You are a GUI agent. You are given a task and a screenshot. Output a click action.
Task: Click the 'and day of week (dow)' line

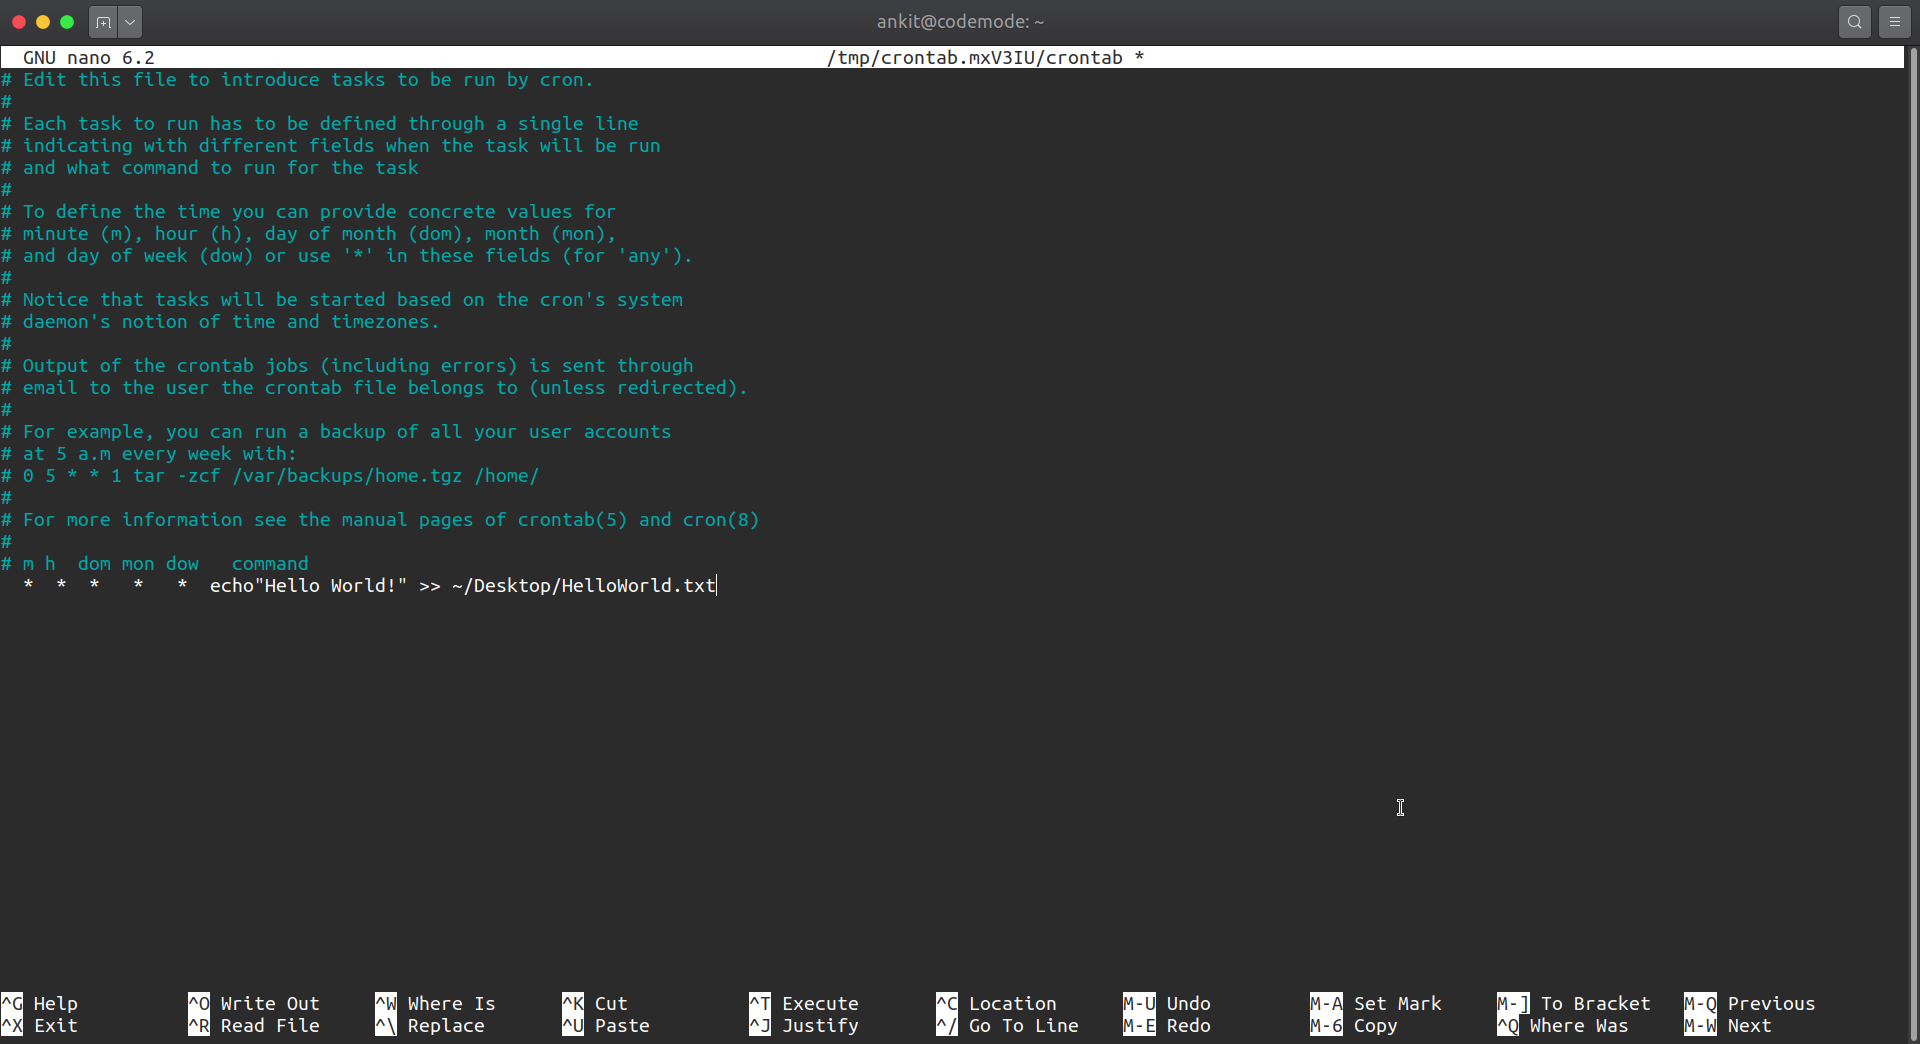347,256
